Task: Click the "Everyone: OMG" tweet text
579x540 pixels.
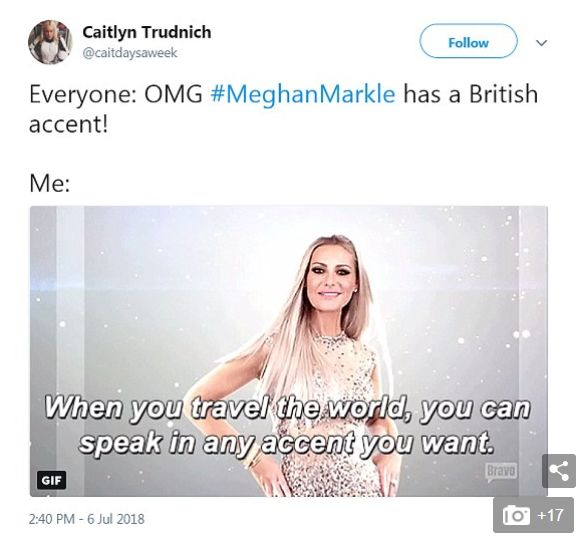Action: point(116,94)
